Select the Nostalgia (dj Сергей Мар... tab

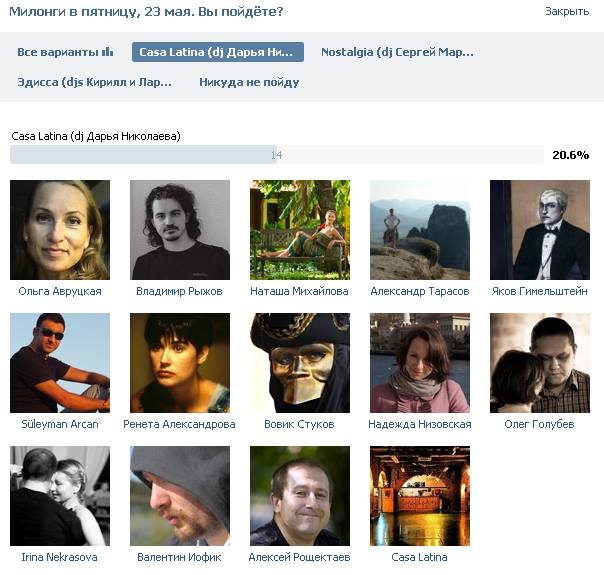tap(397, 52)
